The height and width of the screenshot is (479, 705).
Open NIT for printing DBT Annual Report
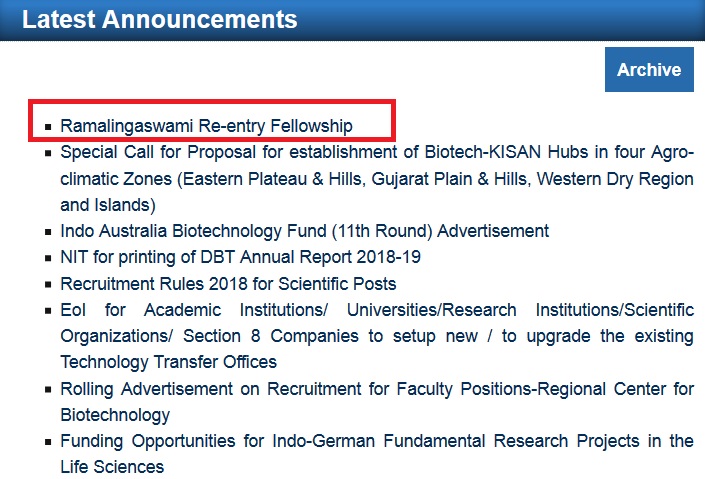(x=240, y=257)
